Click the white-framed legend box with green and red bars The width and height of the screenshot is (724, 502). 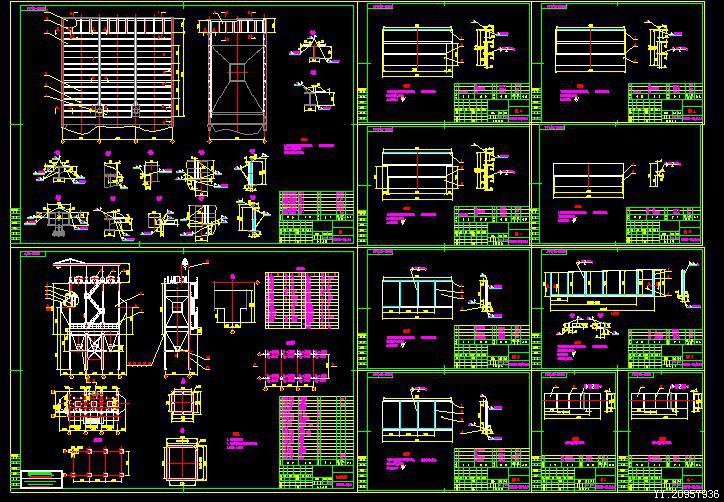[x=42, y=479]
